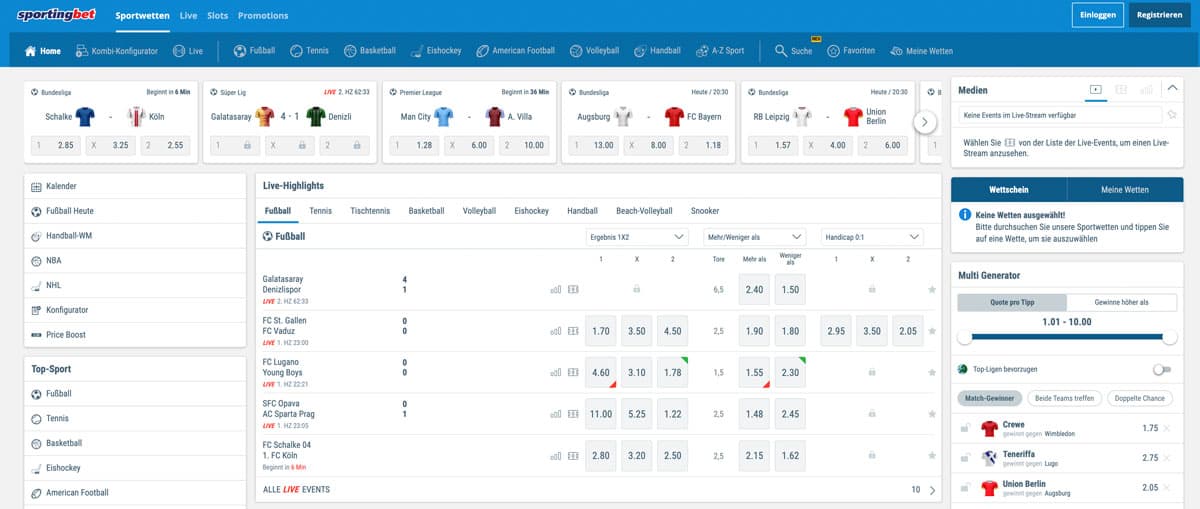The height and width of the screenshot is (509, 1200).
Task: Favorite the Galatasaray Denizlispor match star
Action: [x=932, y=289]
